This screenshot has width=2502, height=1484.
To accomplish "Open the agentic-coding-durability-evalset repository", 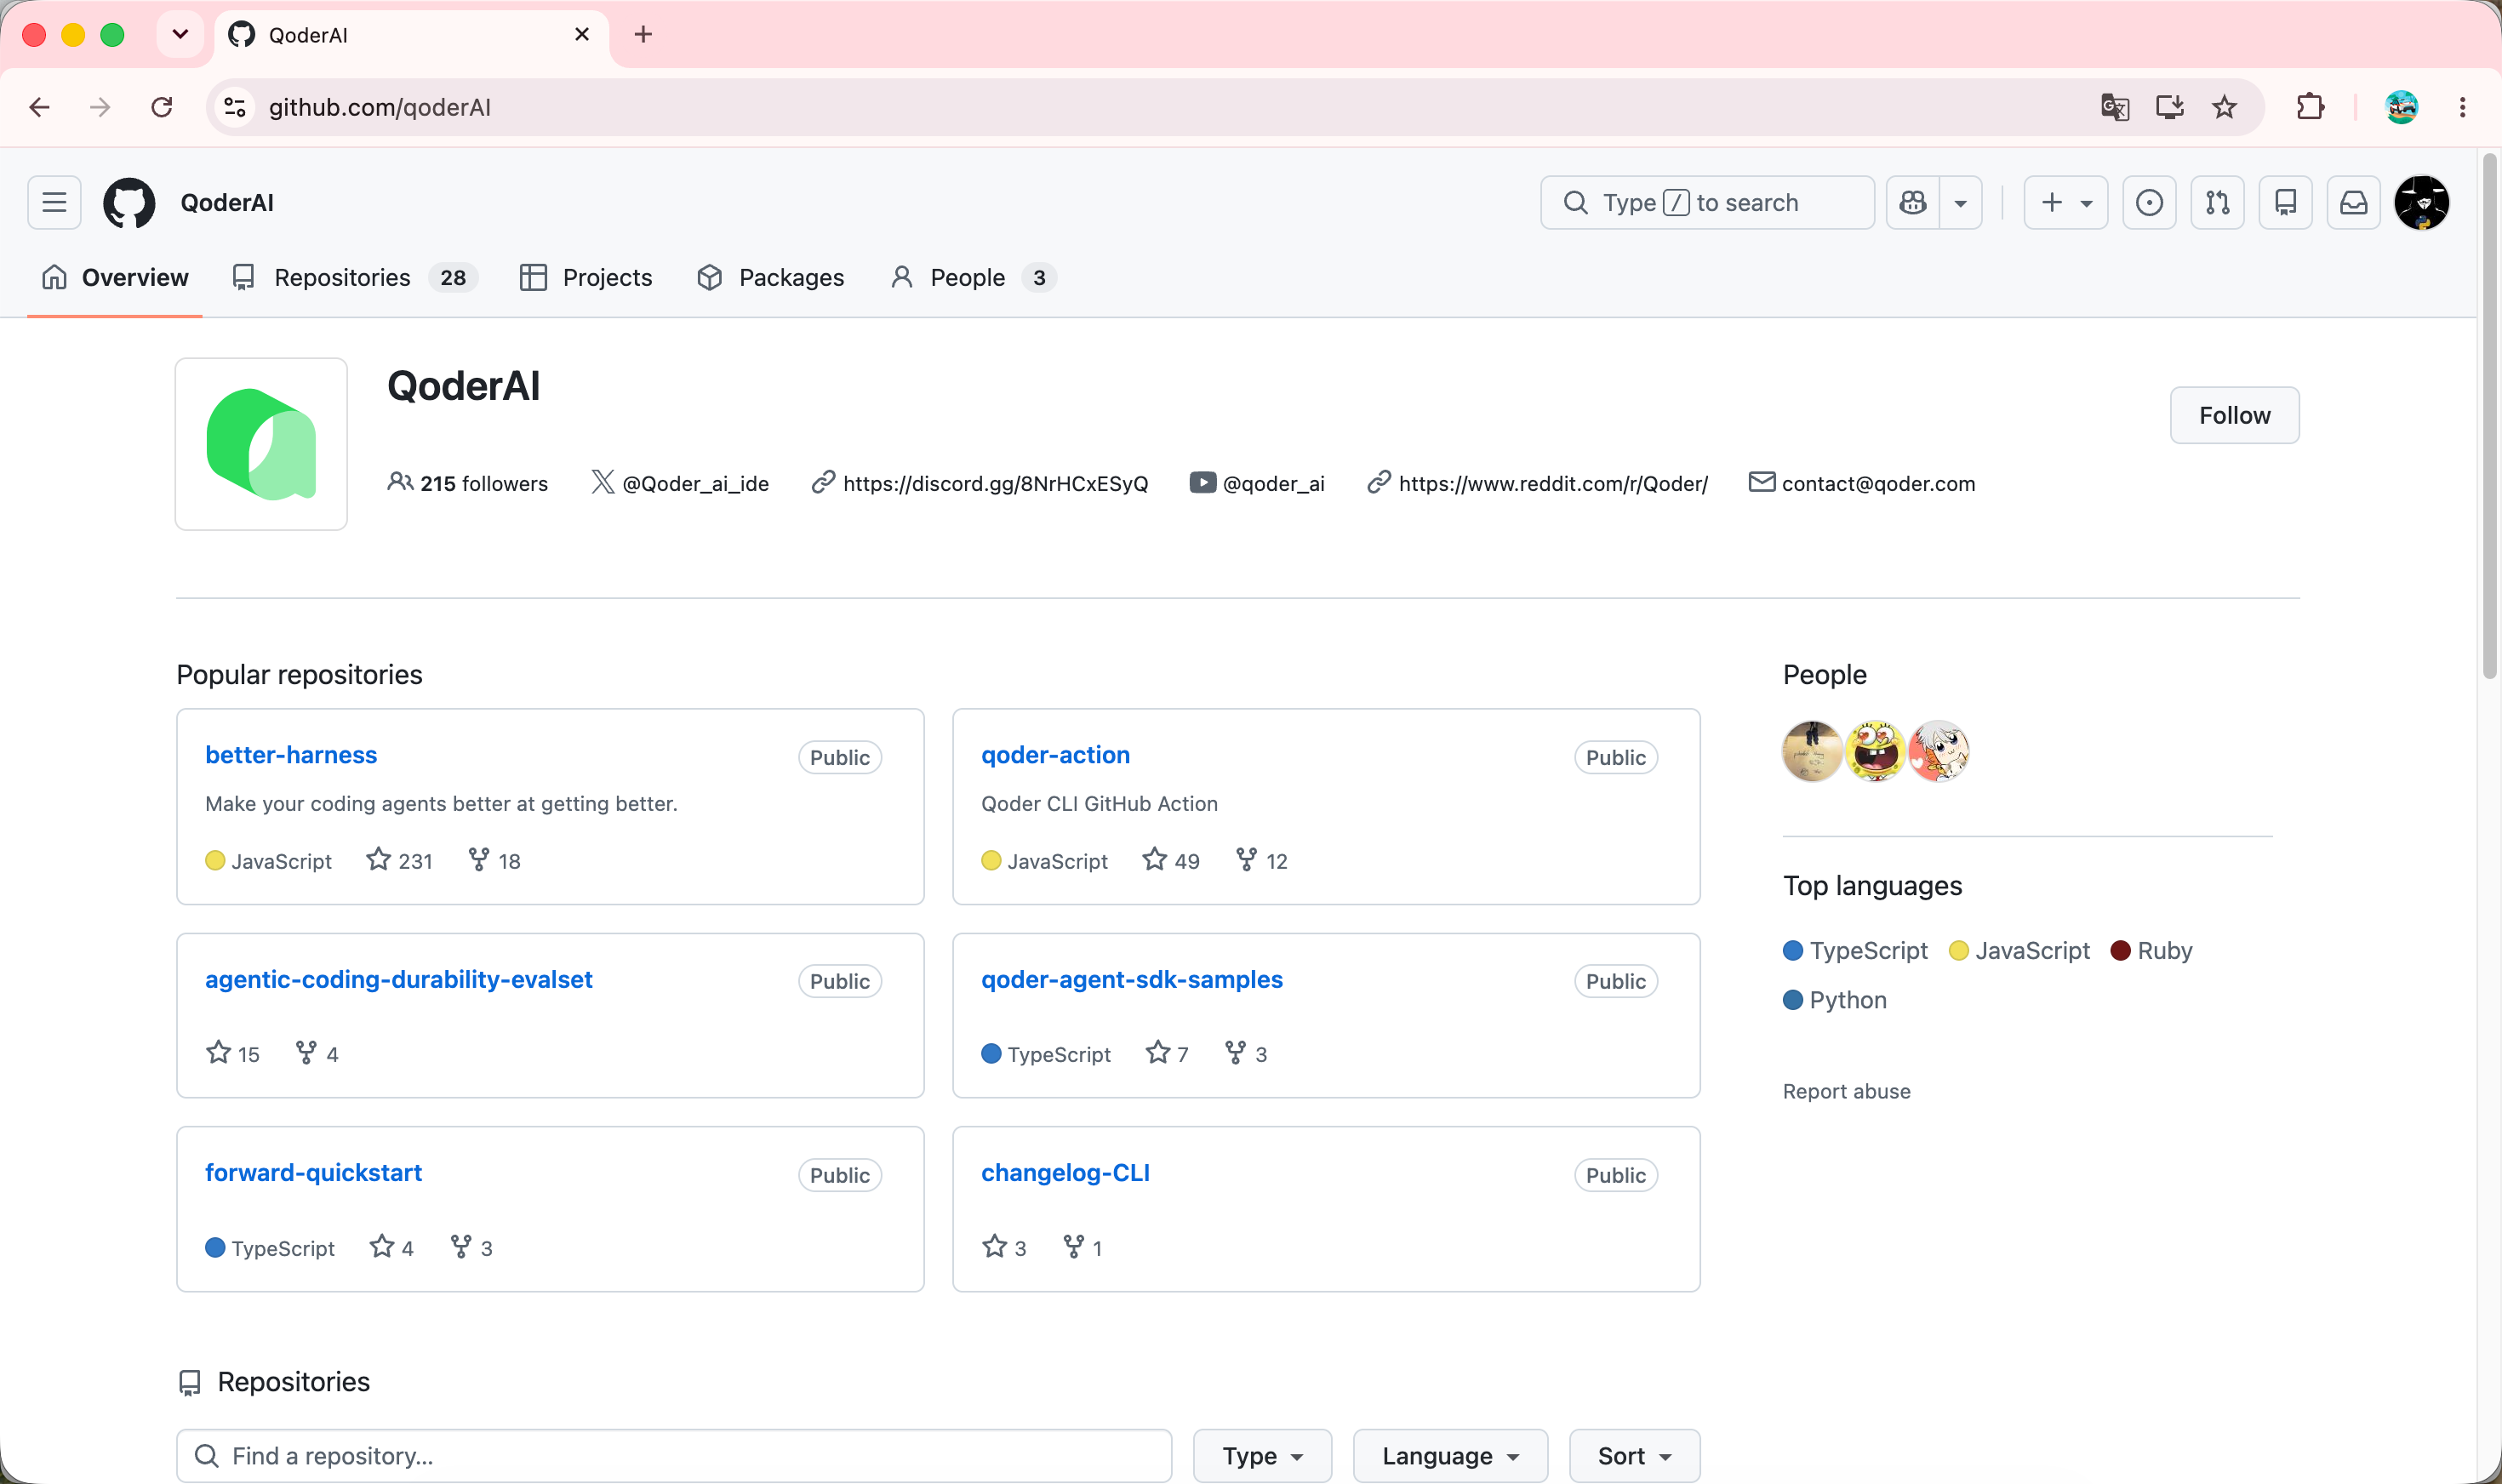I will (399, 979).
